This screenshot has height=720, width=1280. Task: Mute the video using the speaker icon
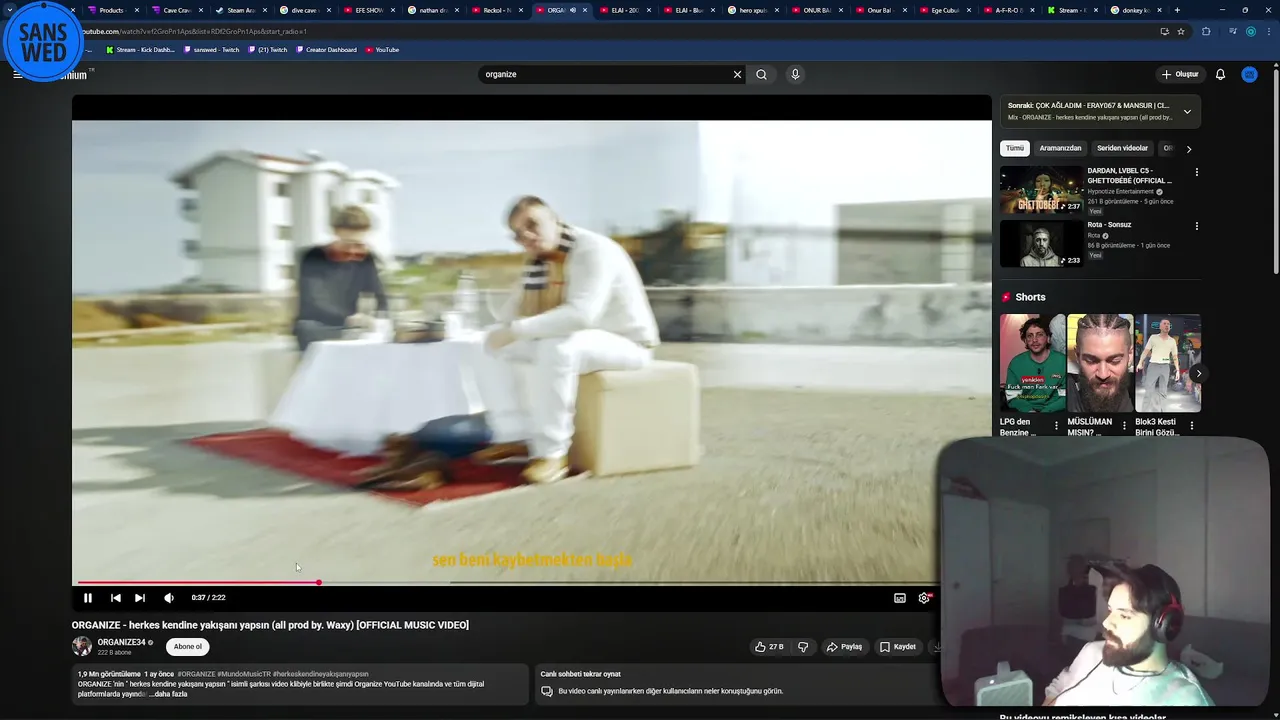[x=169, y=598]
